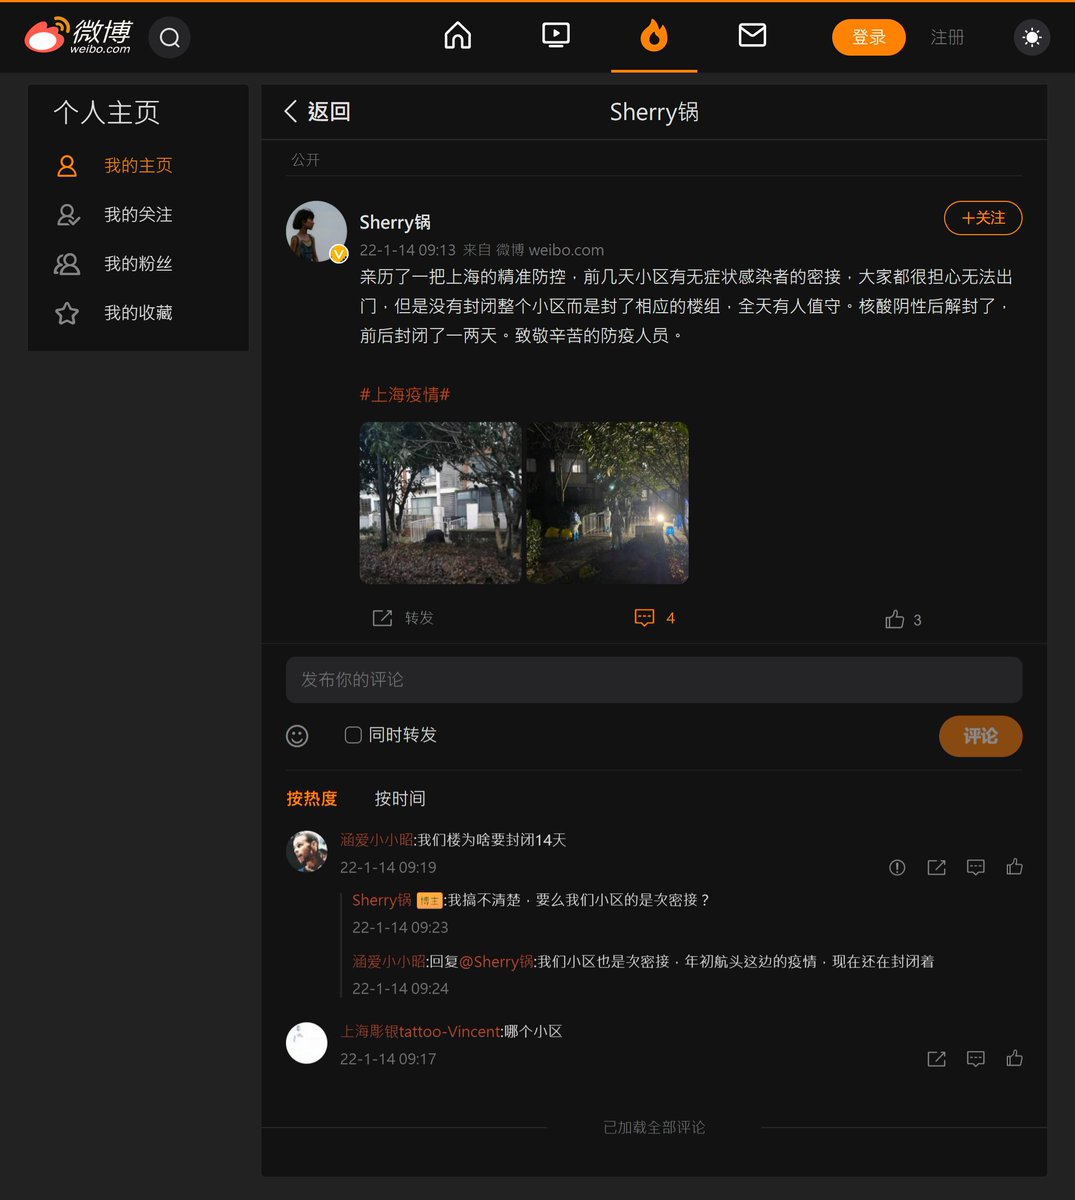Reply to 涵爱小小昭's comment via bubble icon
Image resolution: width=1075 pixels, height=1200 pixels.
click(976, 867)
